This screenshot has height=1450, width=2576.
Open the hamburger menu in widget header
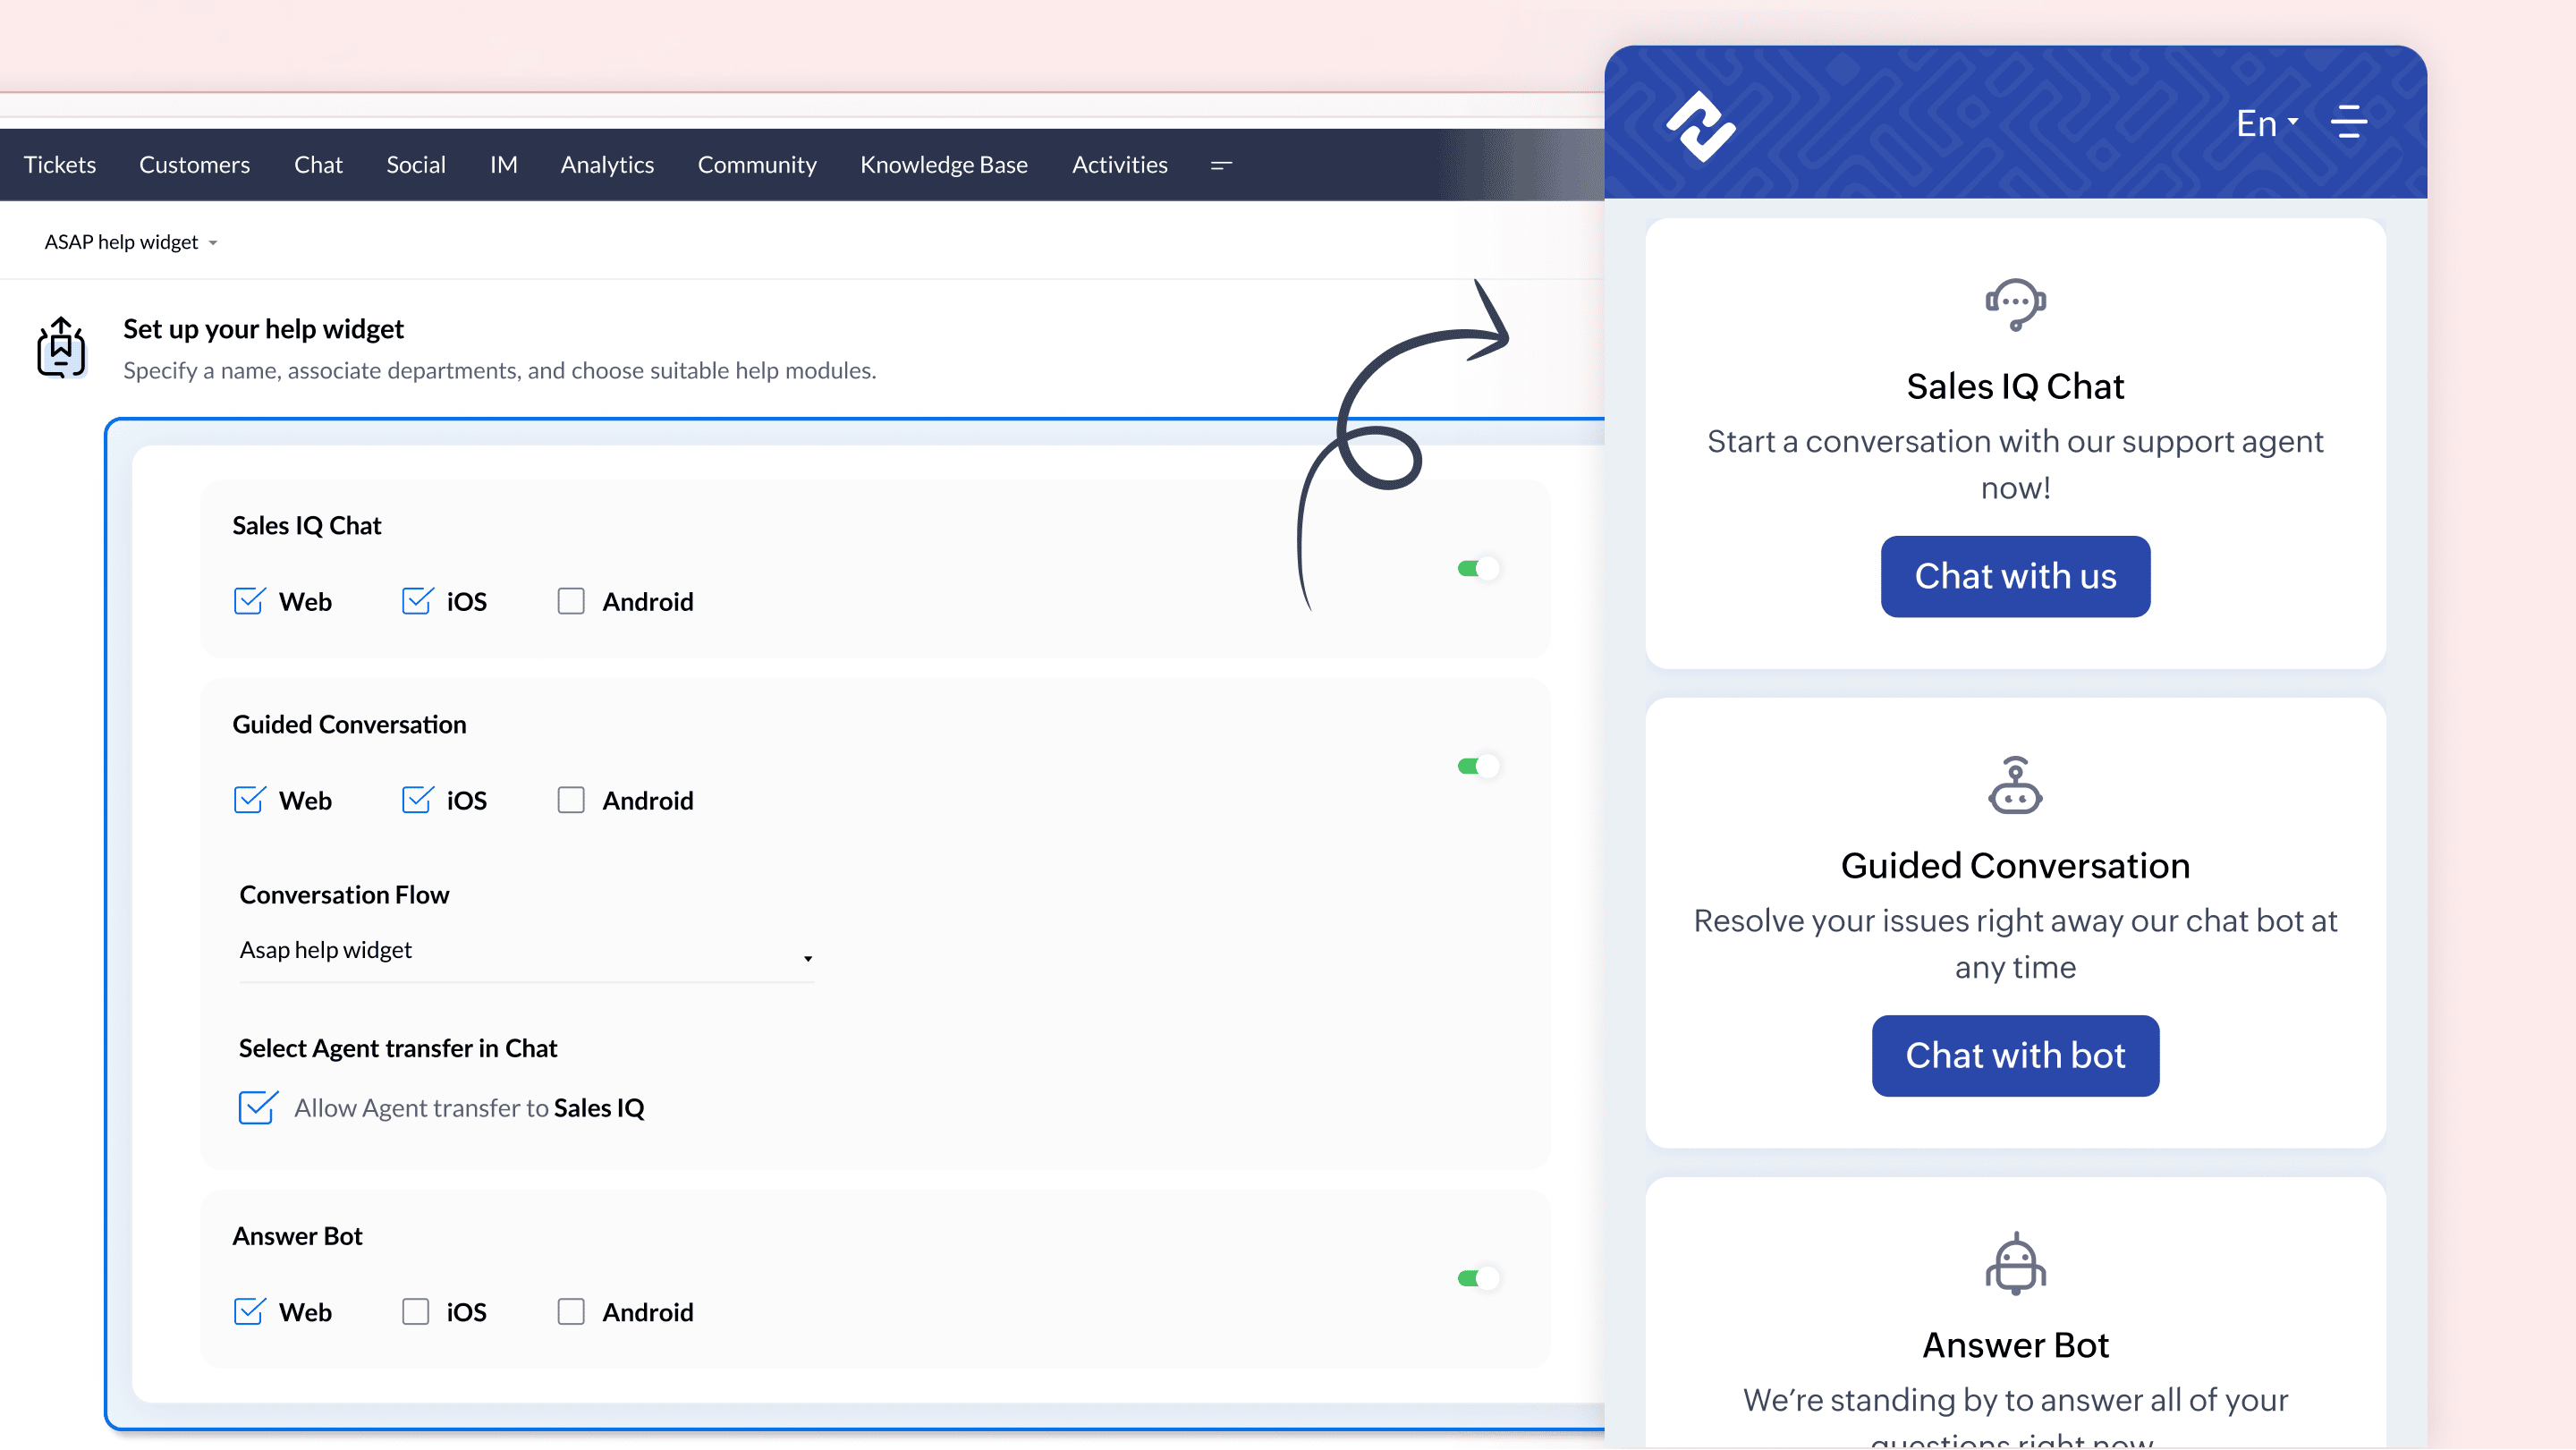(x=2348, y=122)
